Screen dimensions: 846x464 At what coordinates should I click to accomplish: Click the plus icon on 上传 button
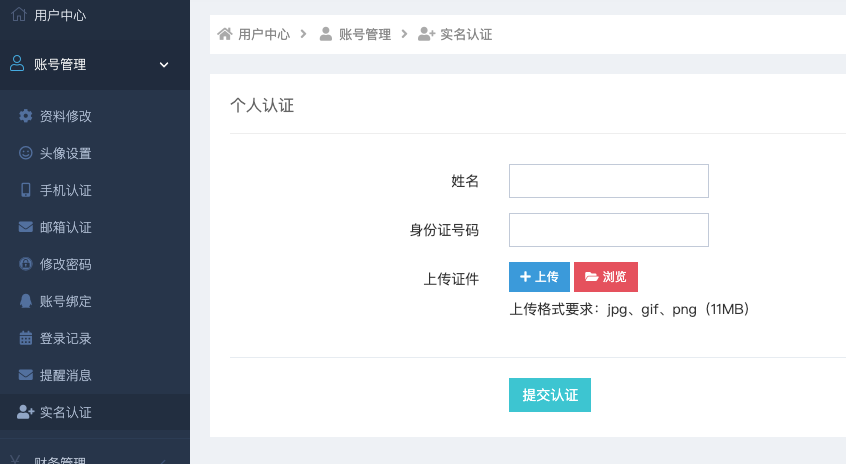click(525, 276)
